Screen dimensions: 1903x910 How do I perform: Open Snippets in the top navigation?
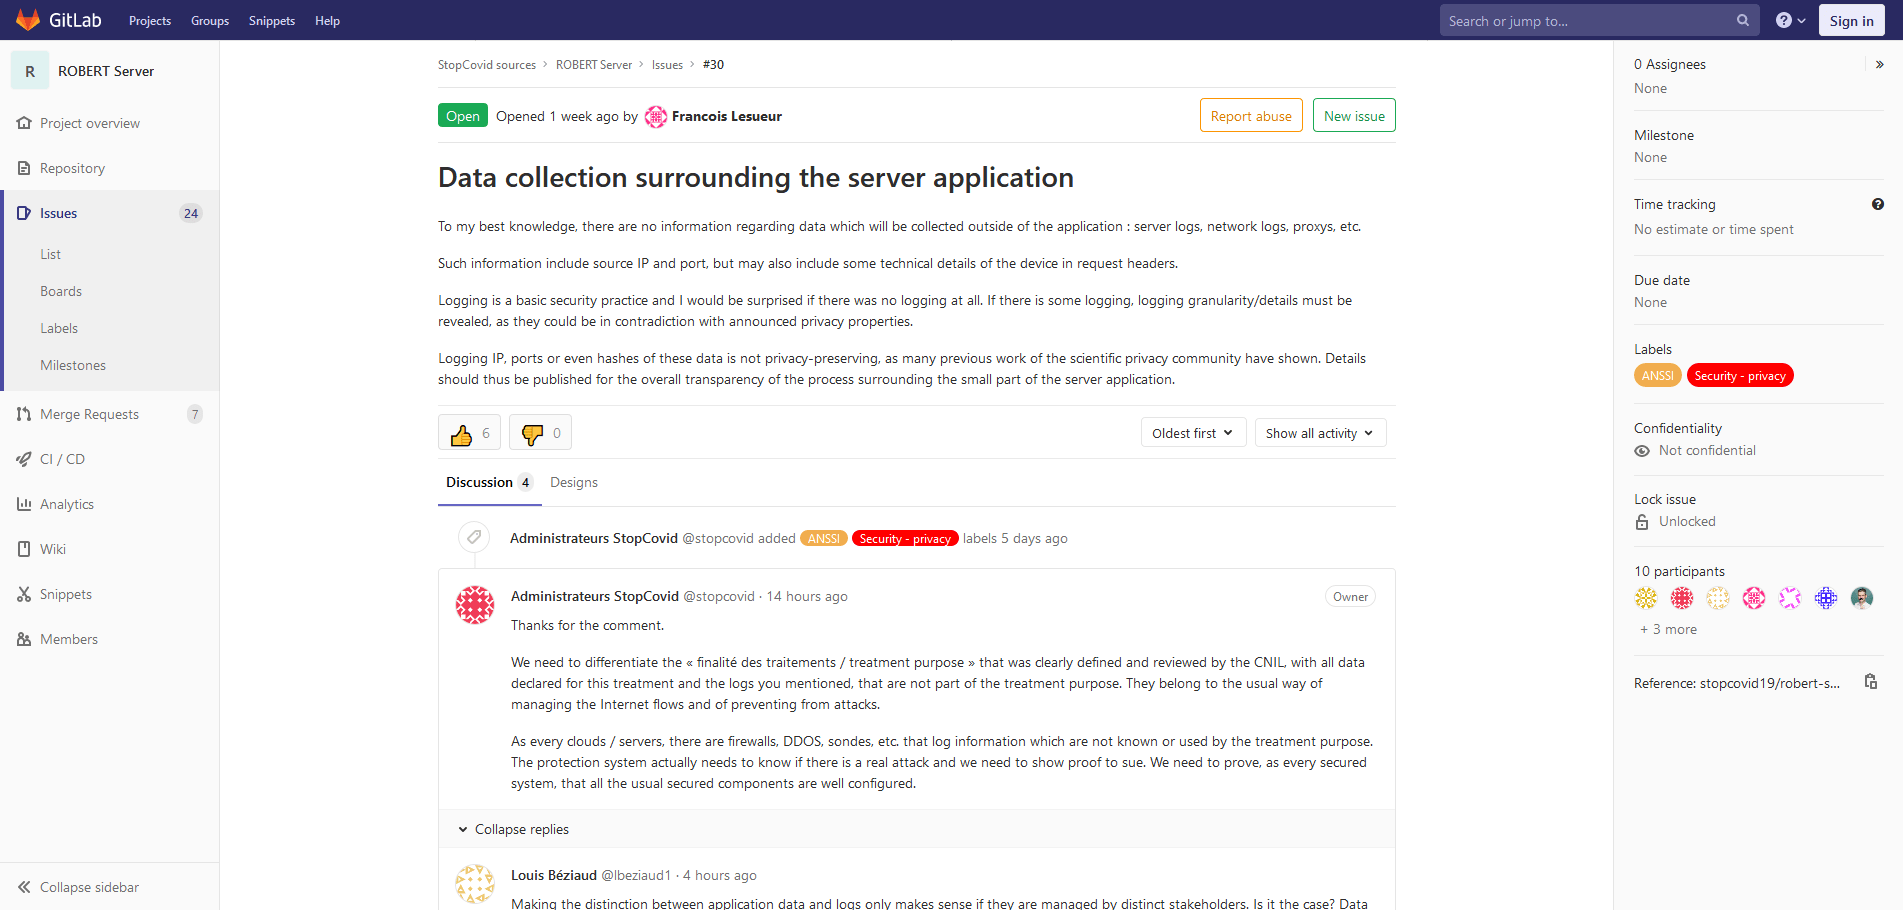pyautogui.click(x=272, y=20)
